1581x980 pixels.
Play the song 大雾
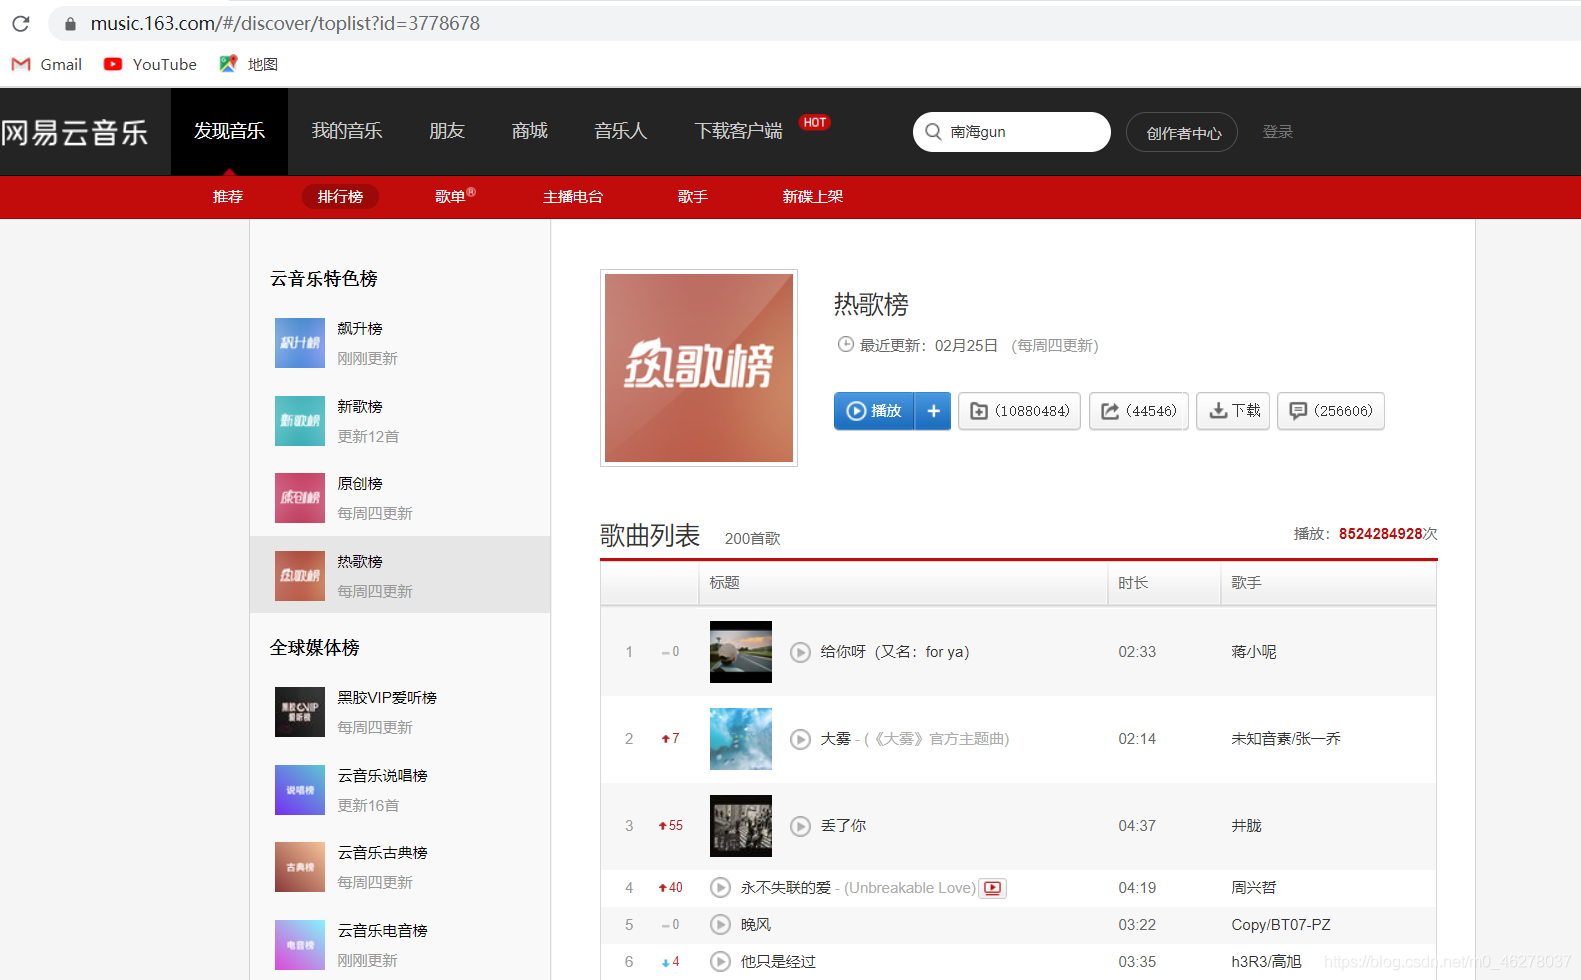(800, 739)
